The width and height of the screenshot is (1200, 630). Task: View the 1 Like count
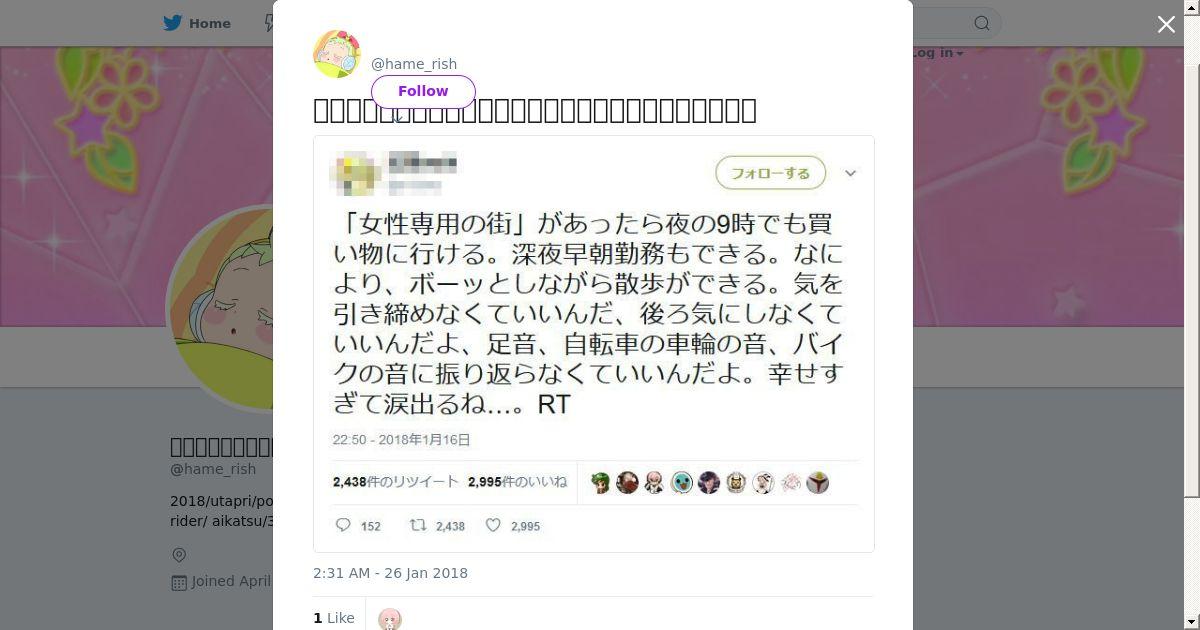(x=334, y=618)
